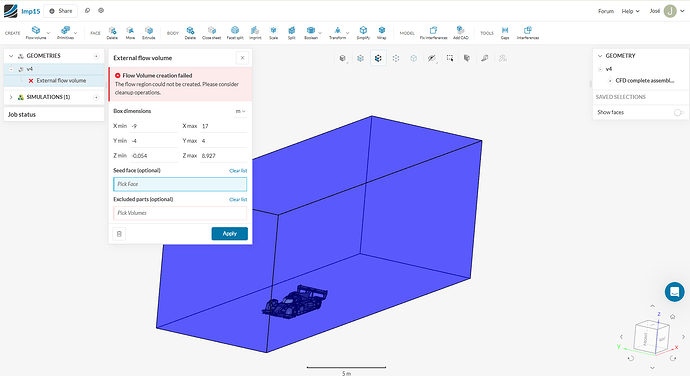
Task: Open the Primitives tool
Action: coord(65,32)
